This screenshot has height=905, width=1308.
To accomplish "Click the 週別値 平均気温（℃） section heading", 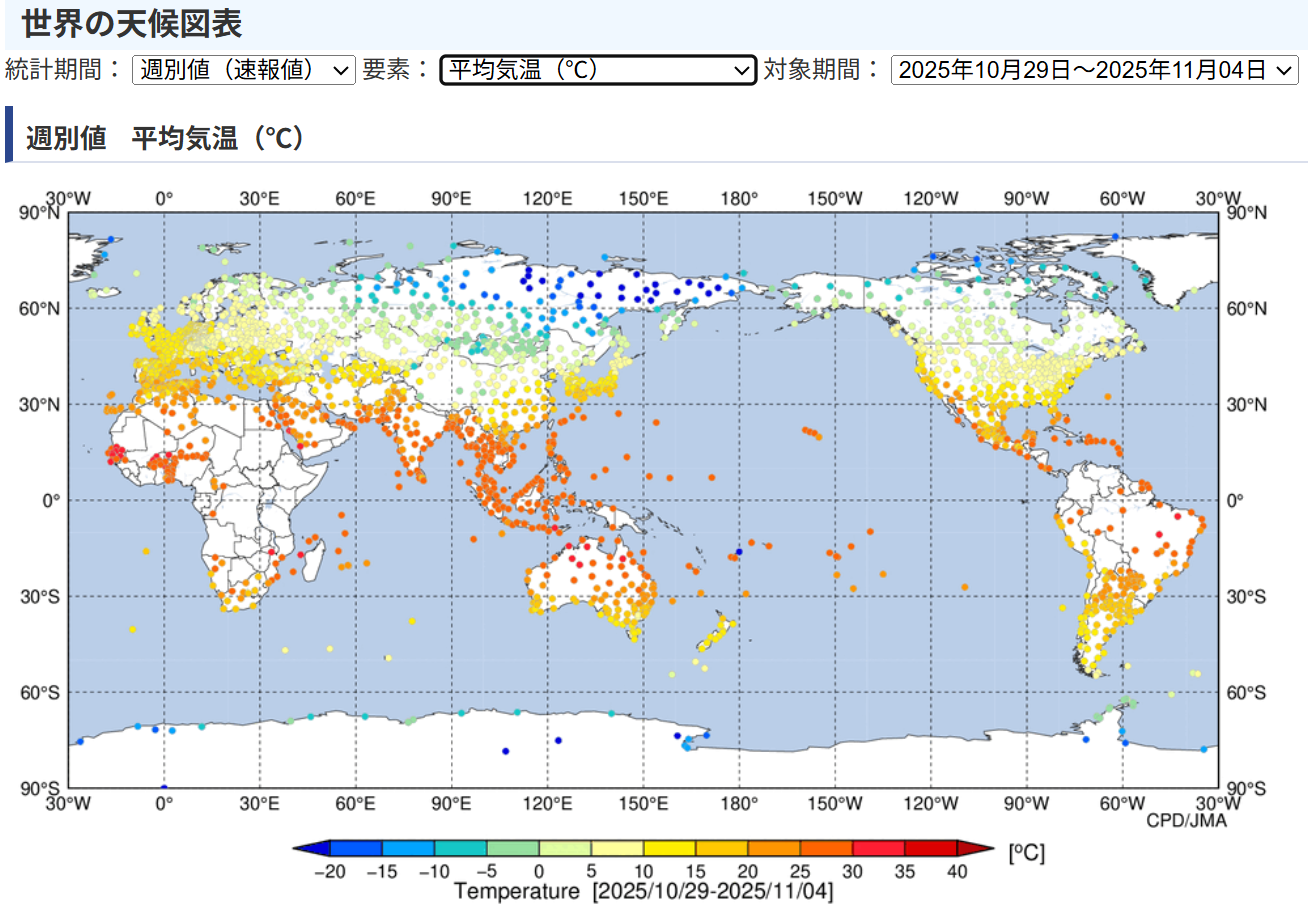I will coord(165,138).
